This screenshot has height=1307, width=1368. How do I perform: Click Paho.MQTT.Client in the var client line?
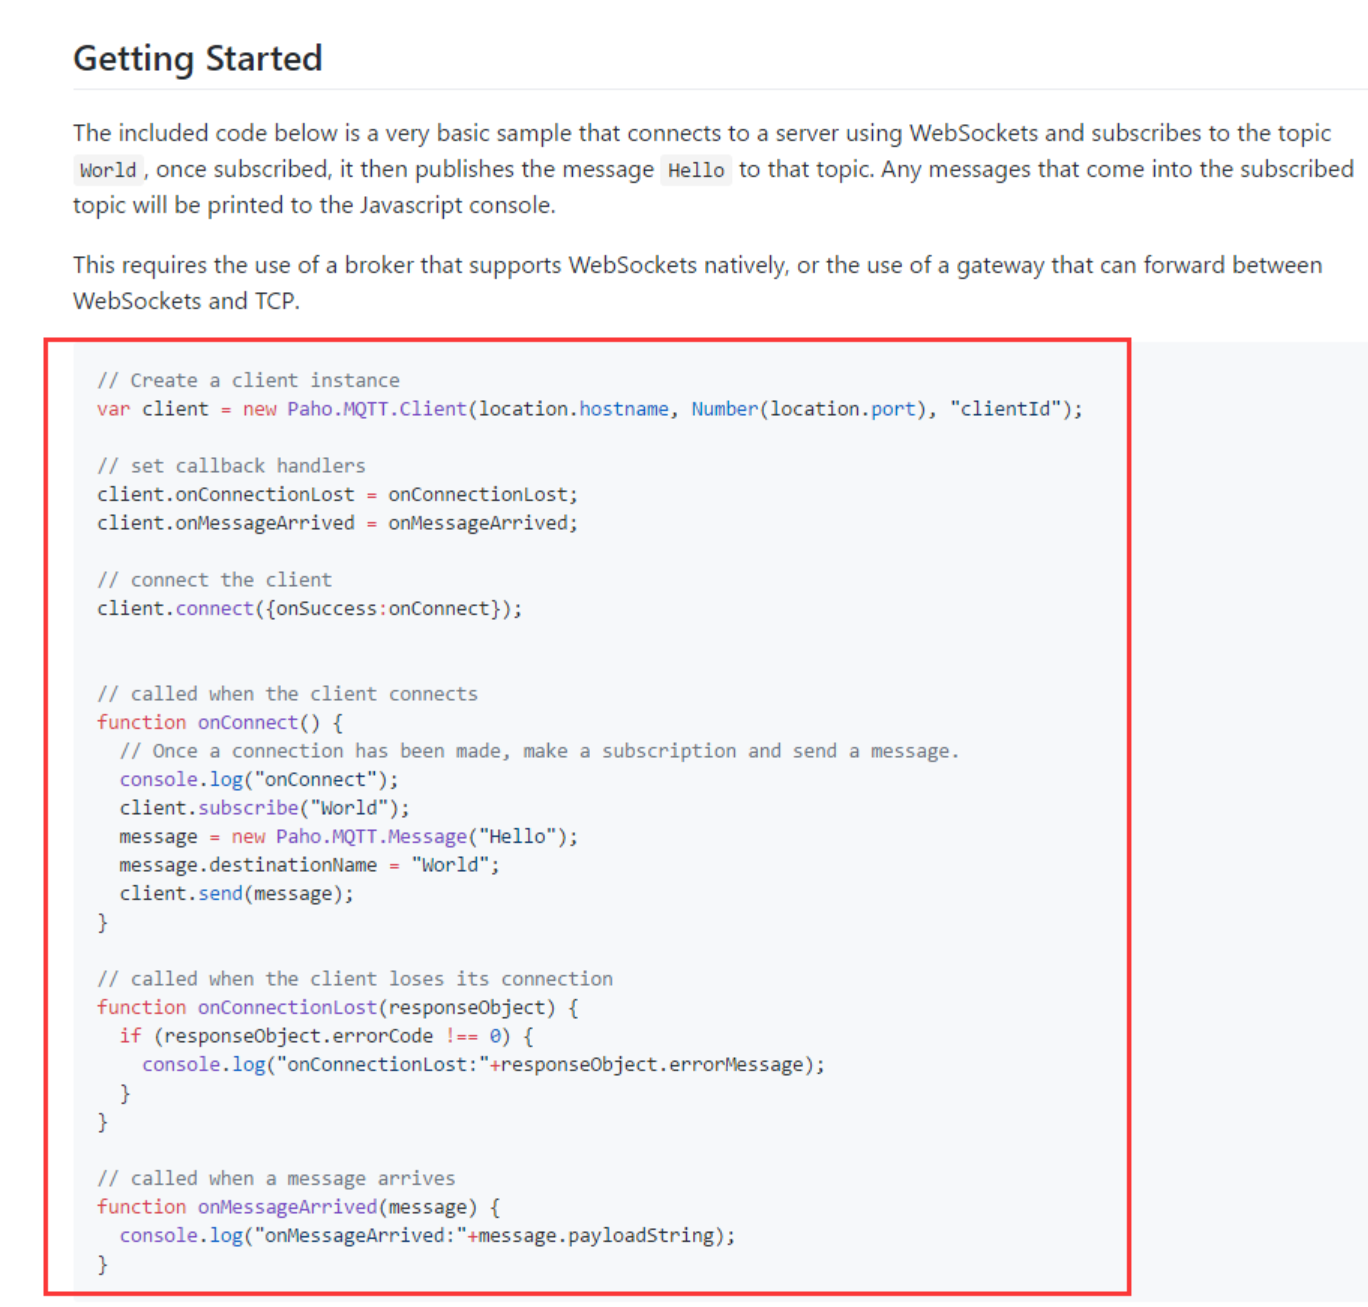(x=377, y=409)
